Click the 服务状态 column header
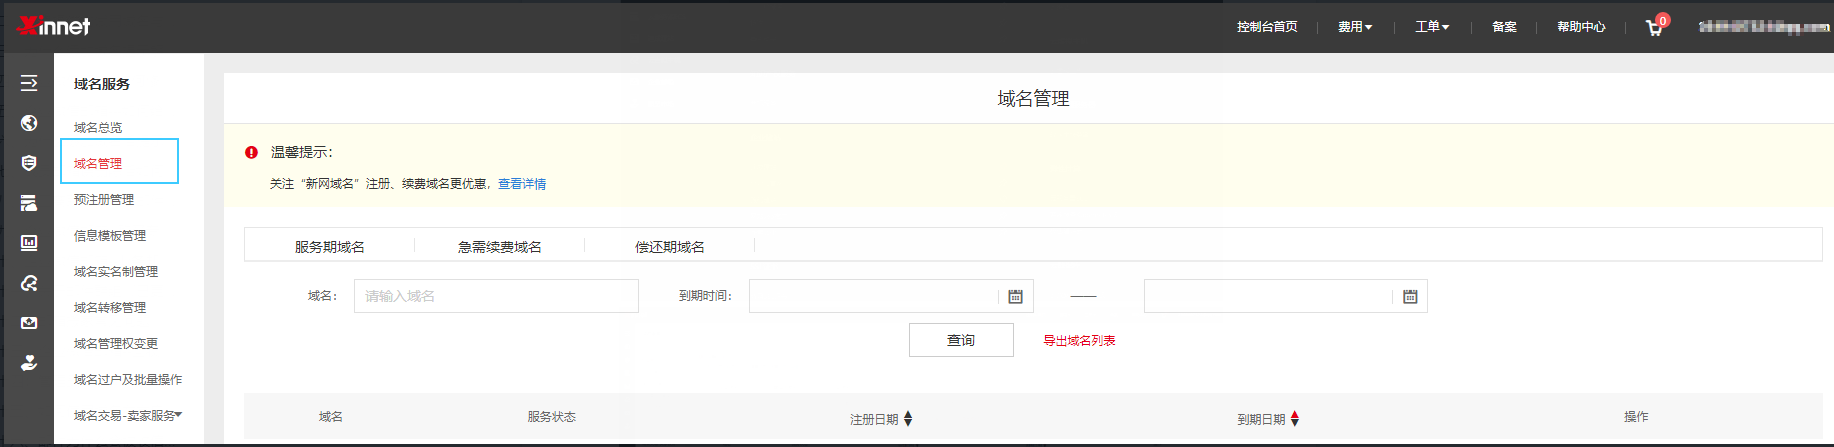 (x=552, y=417)
